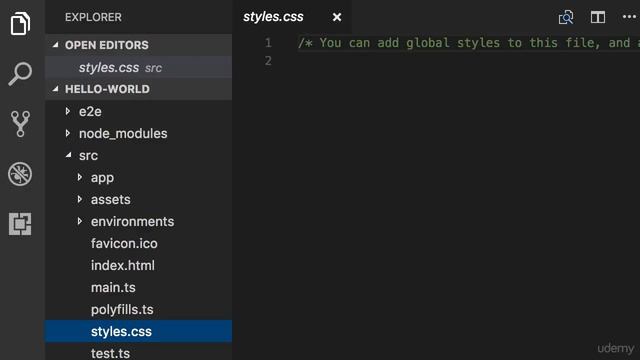
Task: Open favicon.ico in the file tree
Action: [124, 244]
